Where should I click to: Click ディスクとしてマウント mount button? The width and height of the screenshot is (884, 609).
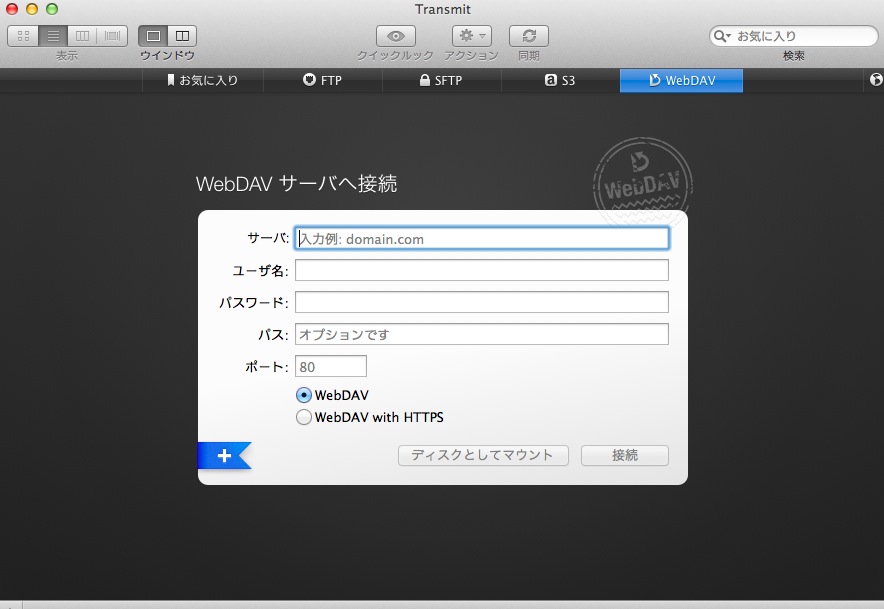pos(483,456)
